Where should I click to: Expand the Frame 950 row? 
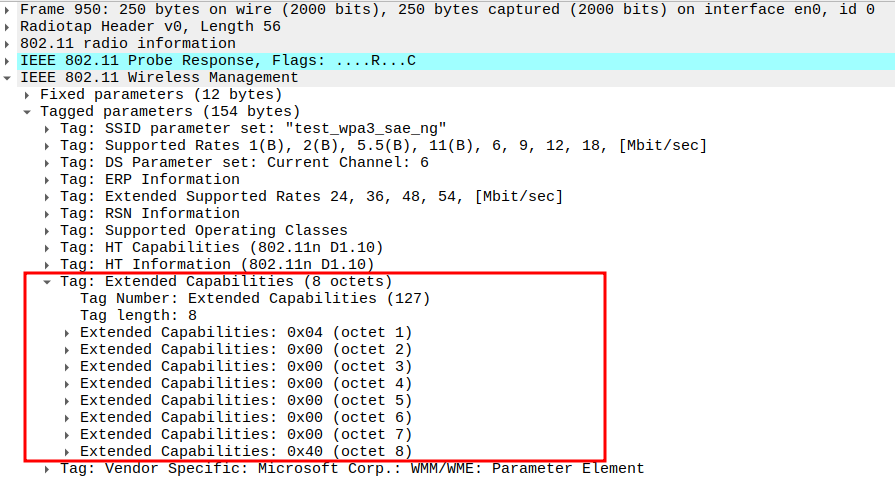click(x=8, y=10)
